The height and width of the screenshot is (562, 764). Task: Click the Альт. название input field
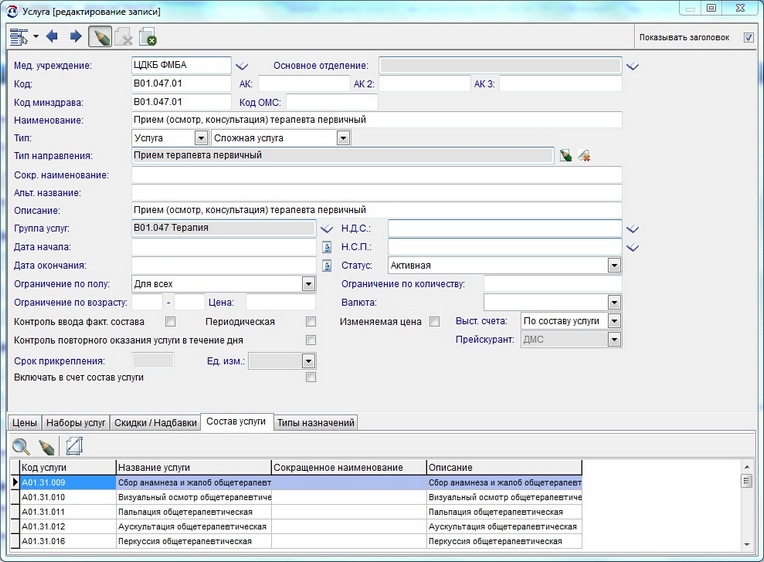tap(377, 193)
